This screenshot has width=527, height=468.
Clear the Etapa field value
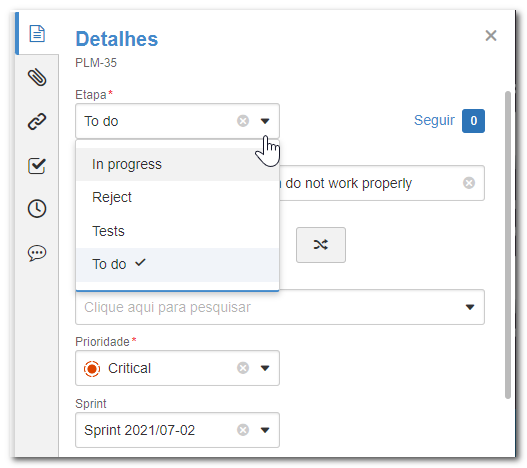click(x=243, y=121)
